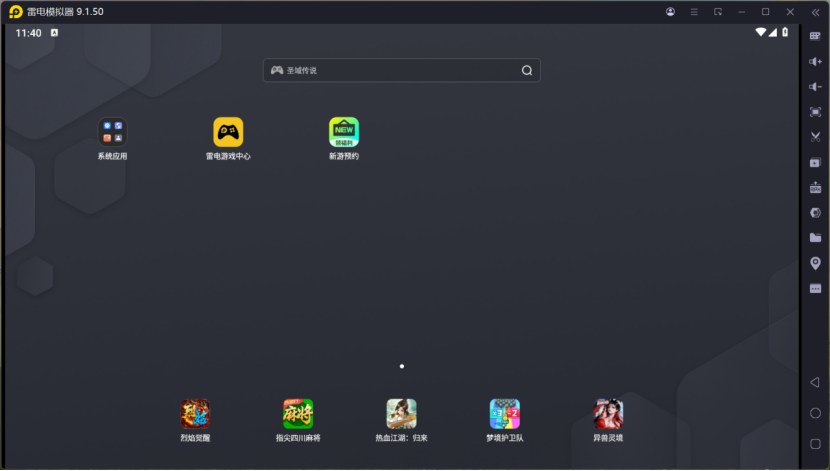
Task: Launch the 烈焰觉醒 game
Action: click(x=195, y=414)
